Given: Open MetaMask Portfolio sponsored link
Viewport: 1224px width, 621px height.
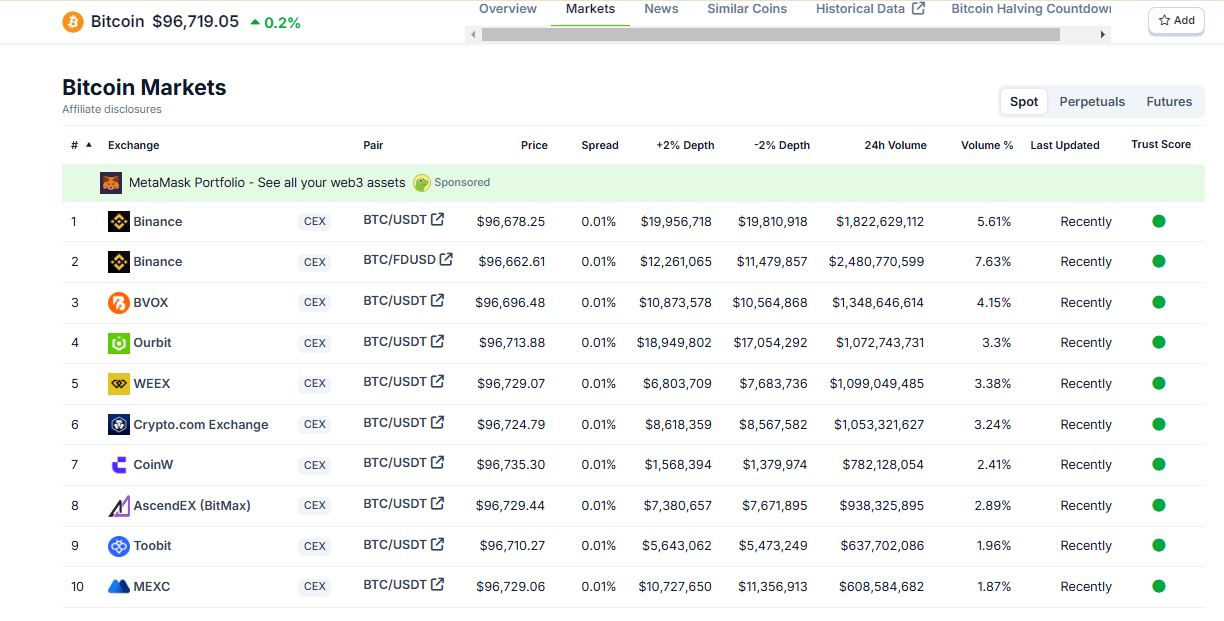Looking at the screenshot, I should [x=267, y=183].
